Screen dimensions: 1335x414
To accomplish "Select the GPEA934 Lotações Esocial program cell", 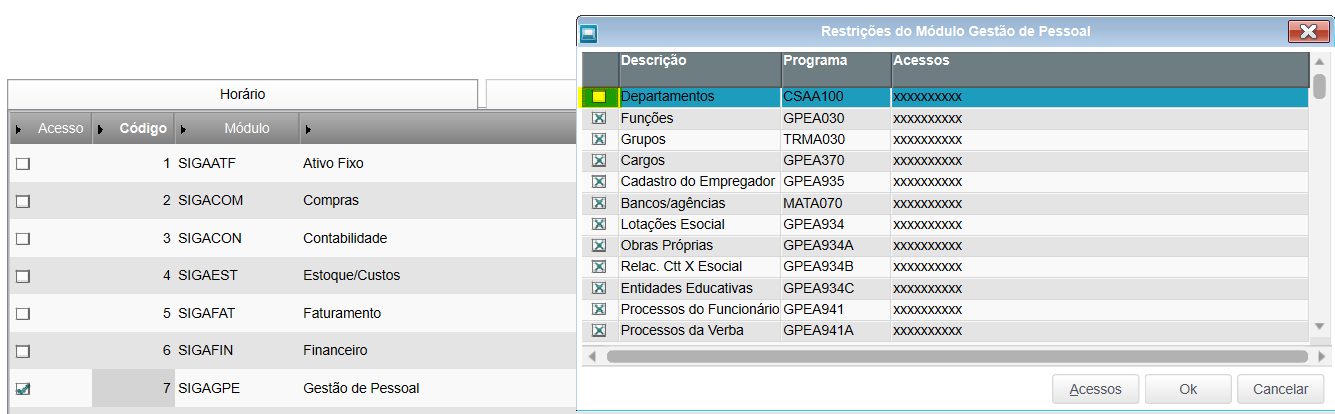I will (836, 224).
